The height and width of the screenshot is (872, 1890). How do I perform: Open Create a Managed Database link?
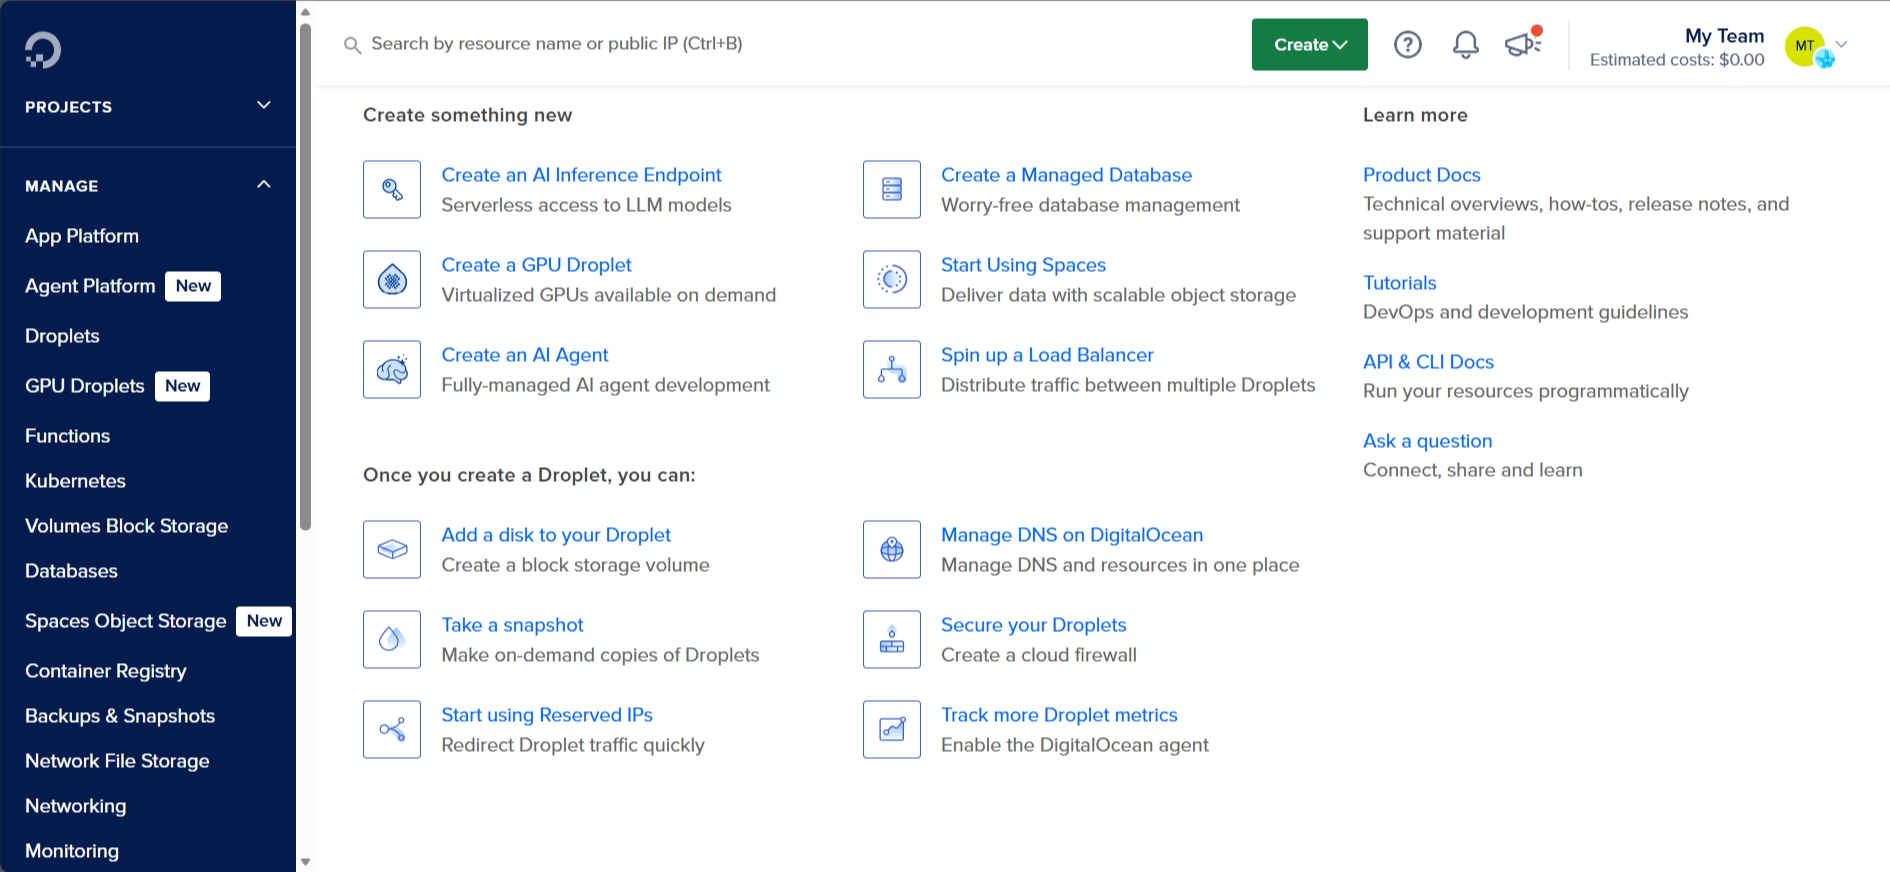[x=1066, y=175]
